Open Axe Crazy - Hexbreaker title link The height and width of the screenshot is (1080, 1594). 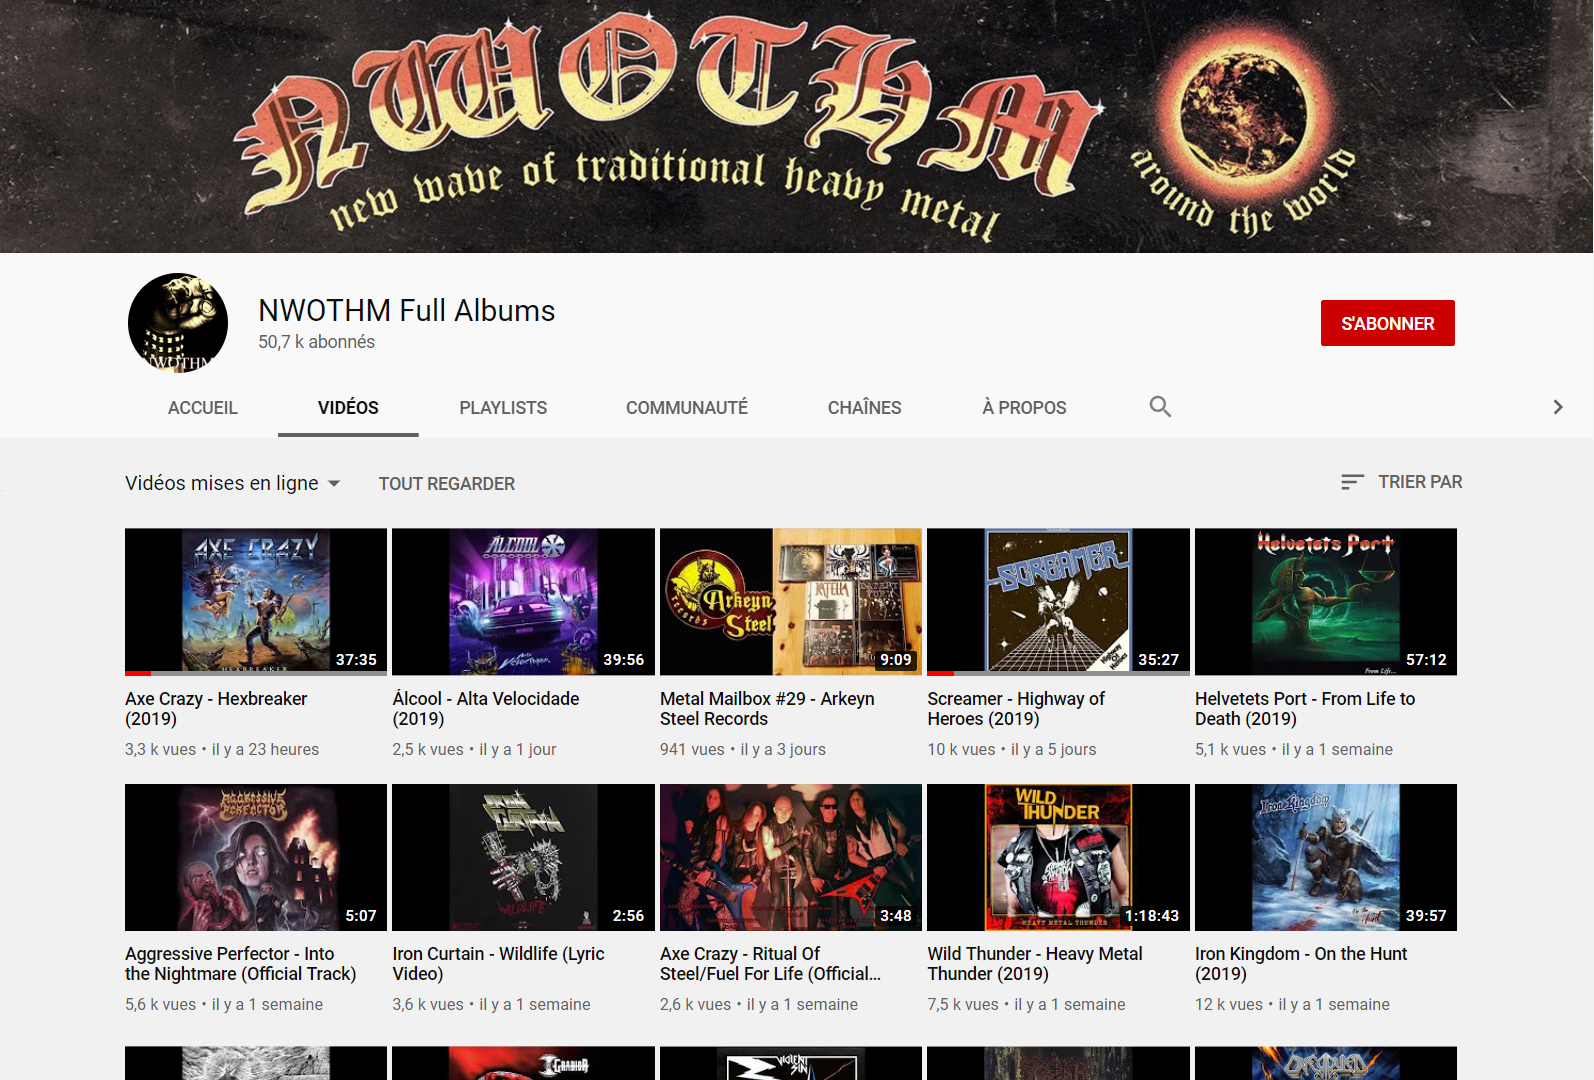tap(216, 709)
